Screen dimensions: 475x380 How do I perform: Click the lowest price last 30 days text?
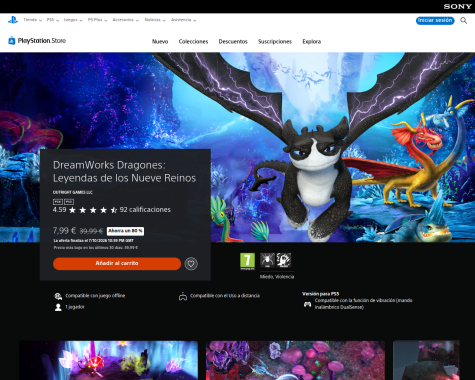(x=96, y=248)
